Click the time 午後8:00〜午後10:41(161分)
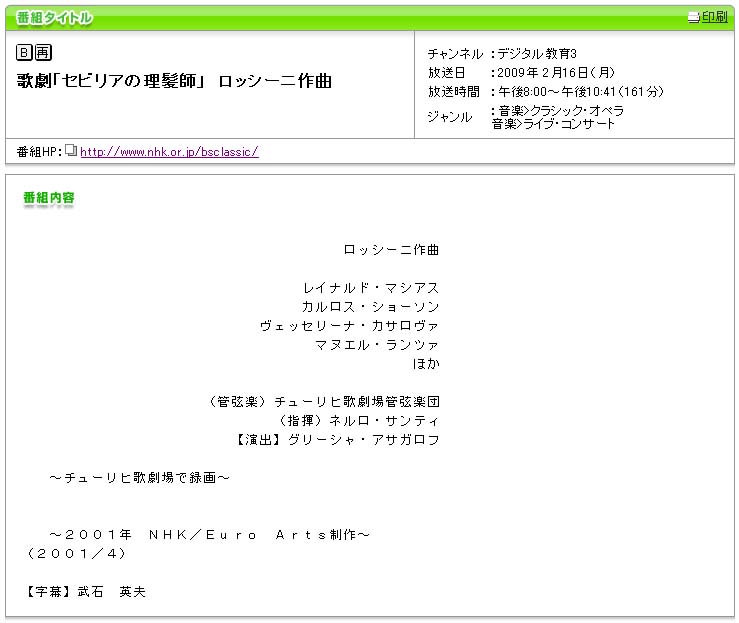Viewport: 739px width, 623px height. coord(581,91)
